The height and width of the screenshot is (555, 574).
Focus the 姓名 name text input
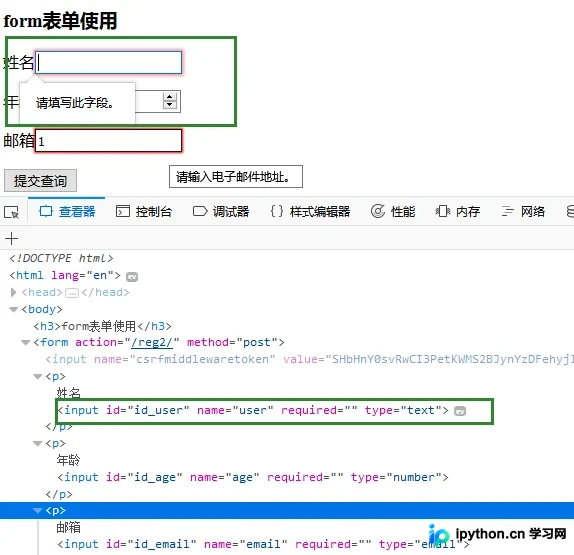click(x=108, y=62)
